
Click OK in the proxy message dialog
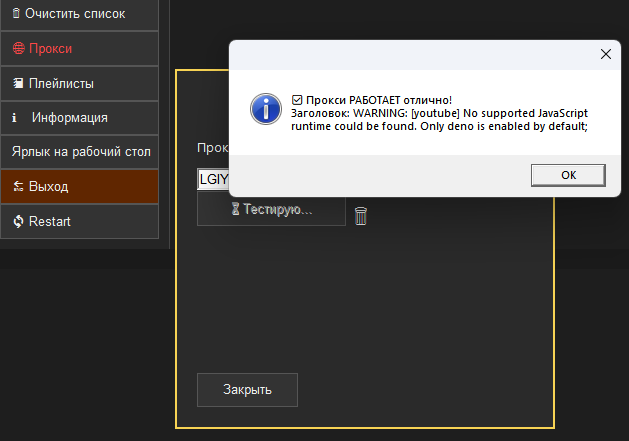click(568, 175)
